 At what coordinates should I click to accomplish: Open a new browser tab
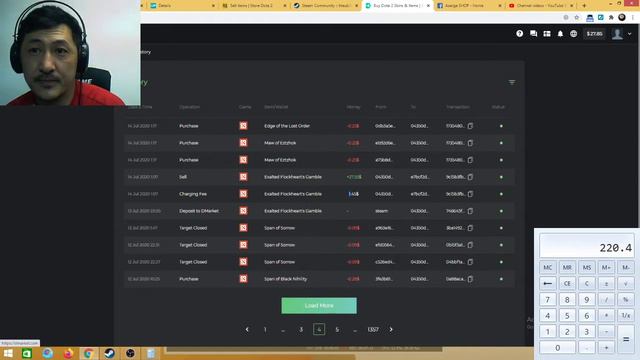[584, 6]
